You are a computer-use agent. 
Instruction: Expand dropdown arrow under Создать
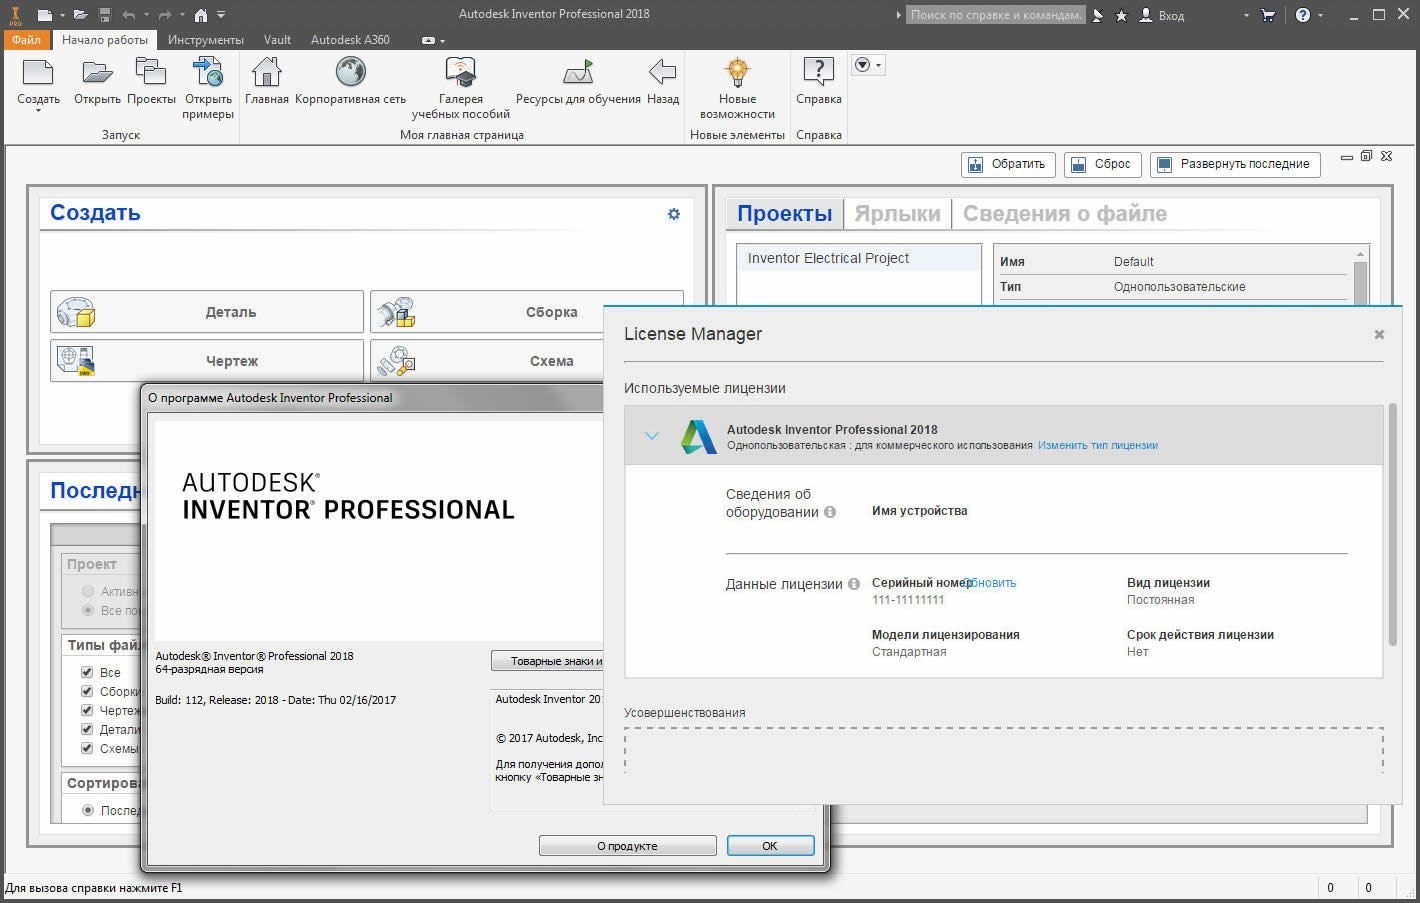point(38,111)
